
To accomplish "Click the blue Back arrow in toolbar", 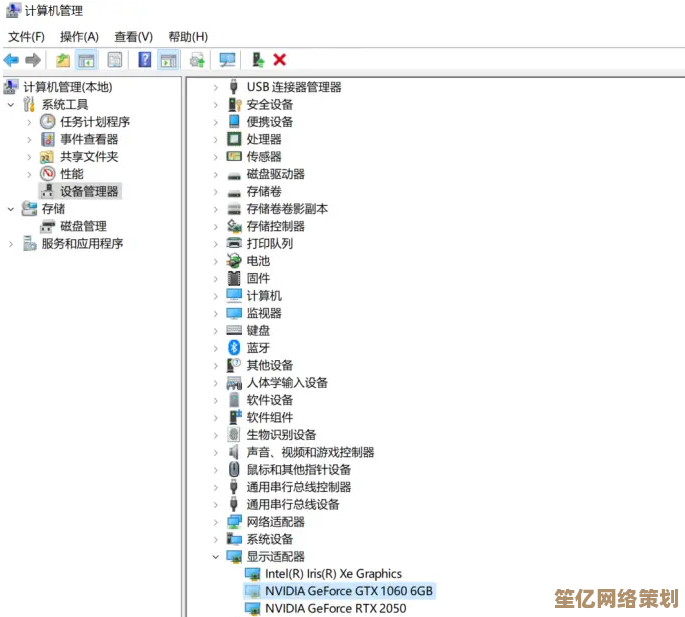I will click(12, 60).
